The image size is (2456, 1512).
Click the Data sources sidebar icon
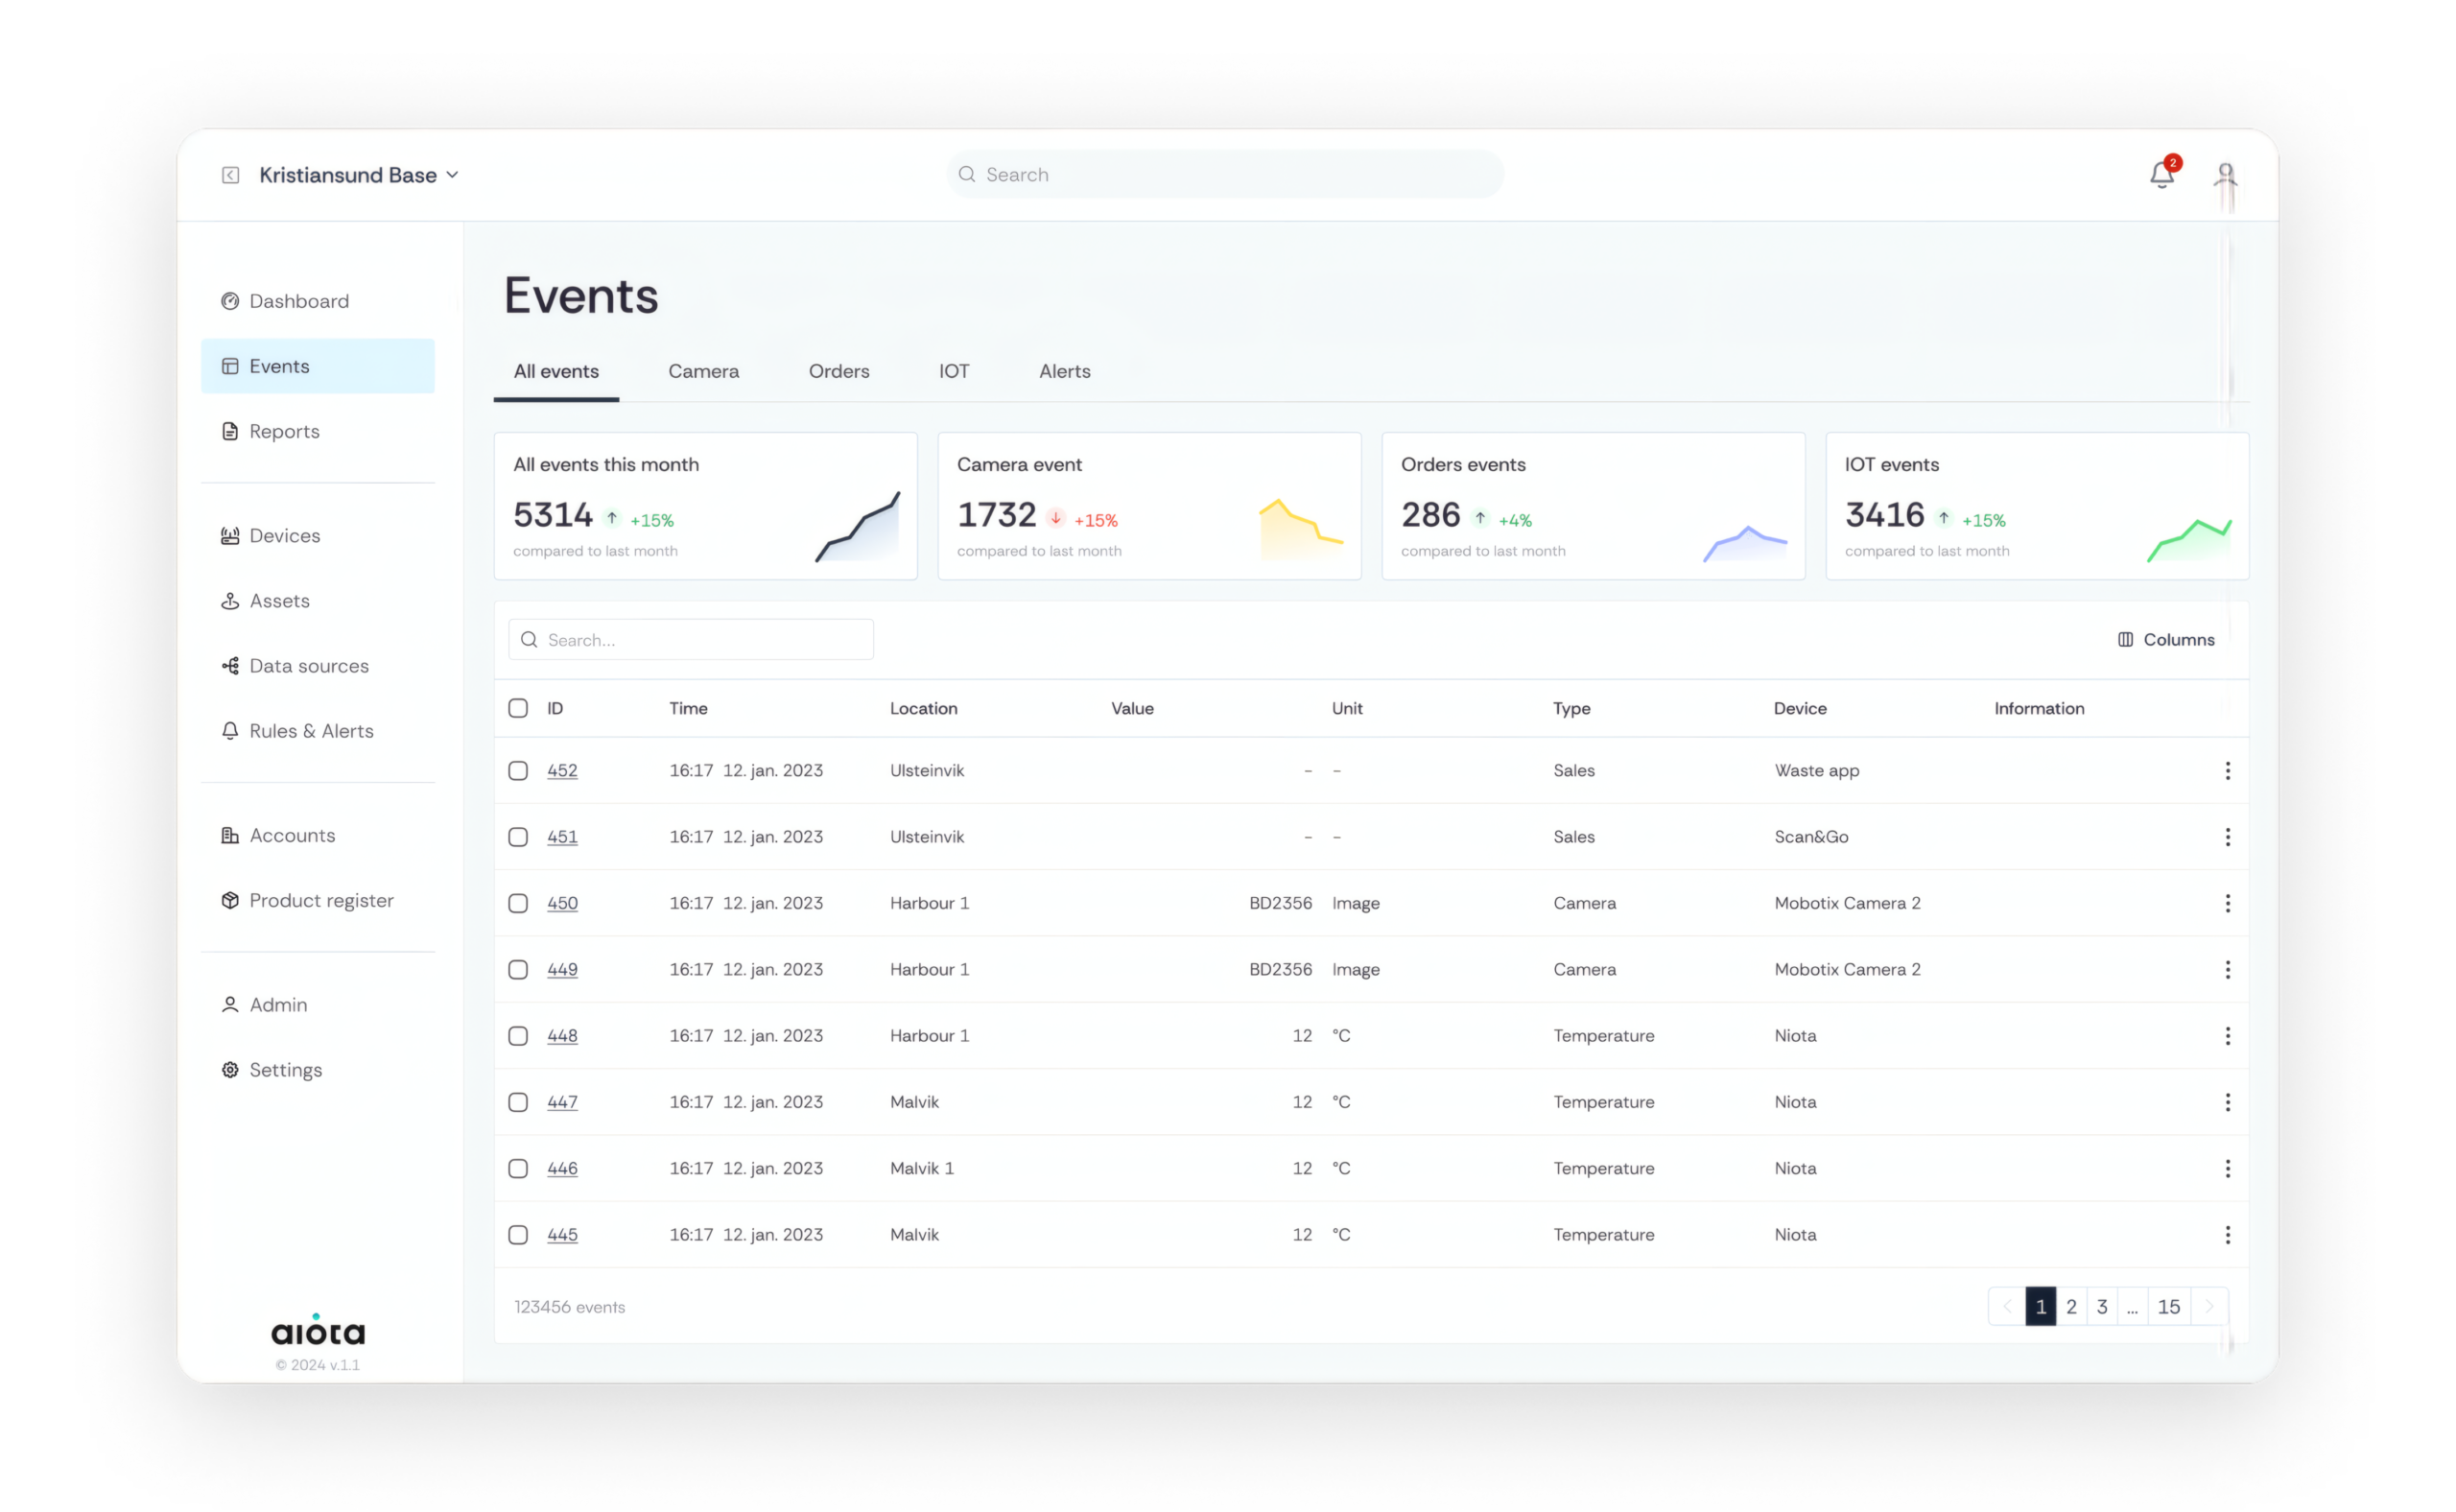coord(230,666)
